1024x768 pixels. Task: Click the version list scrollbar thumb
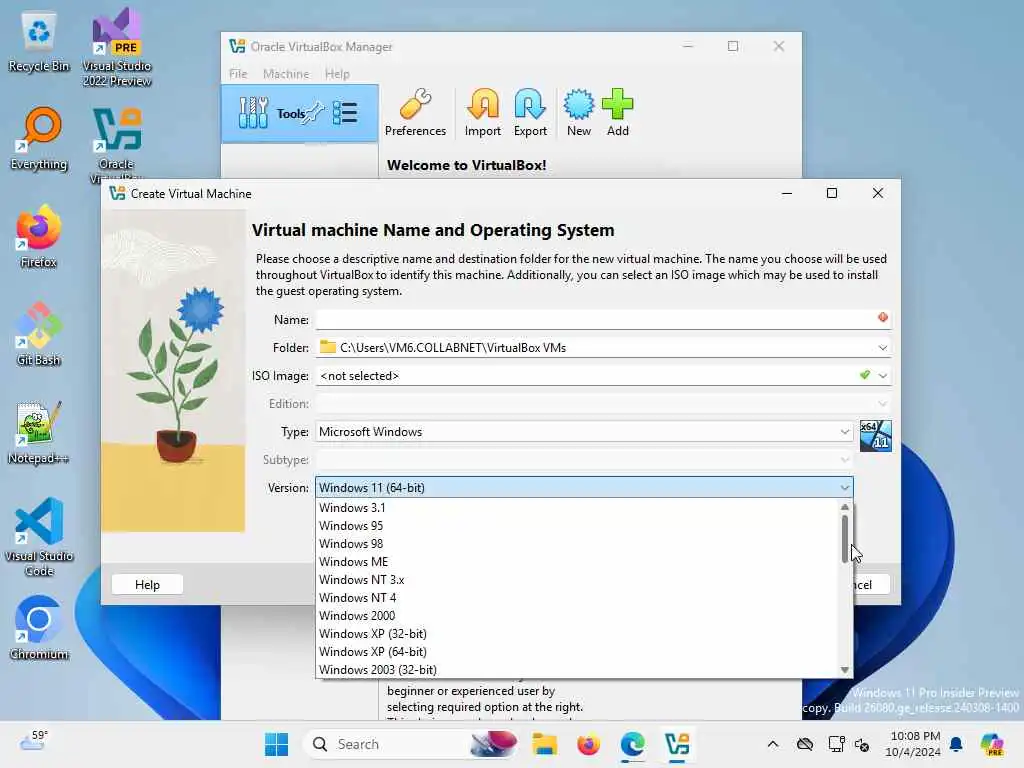tap(844, 538)
